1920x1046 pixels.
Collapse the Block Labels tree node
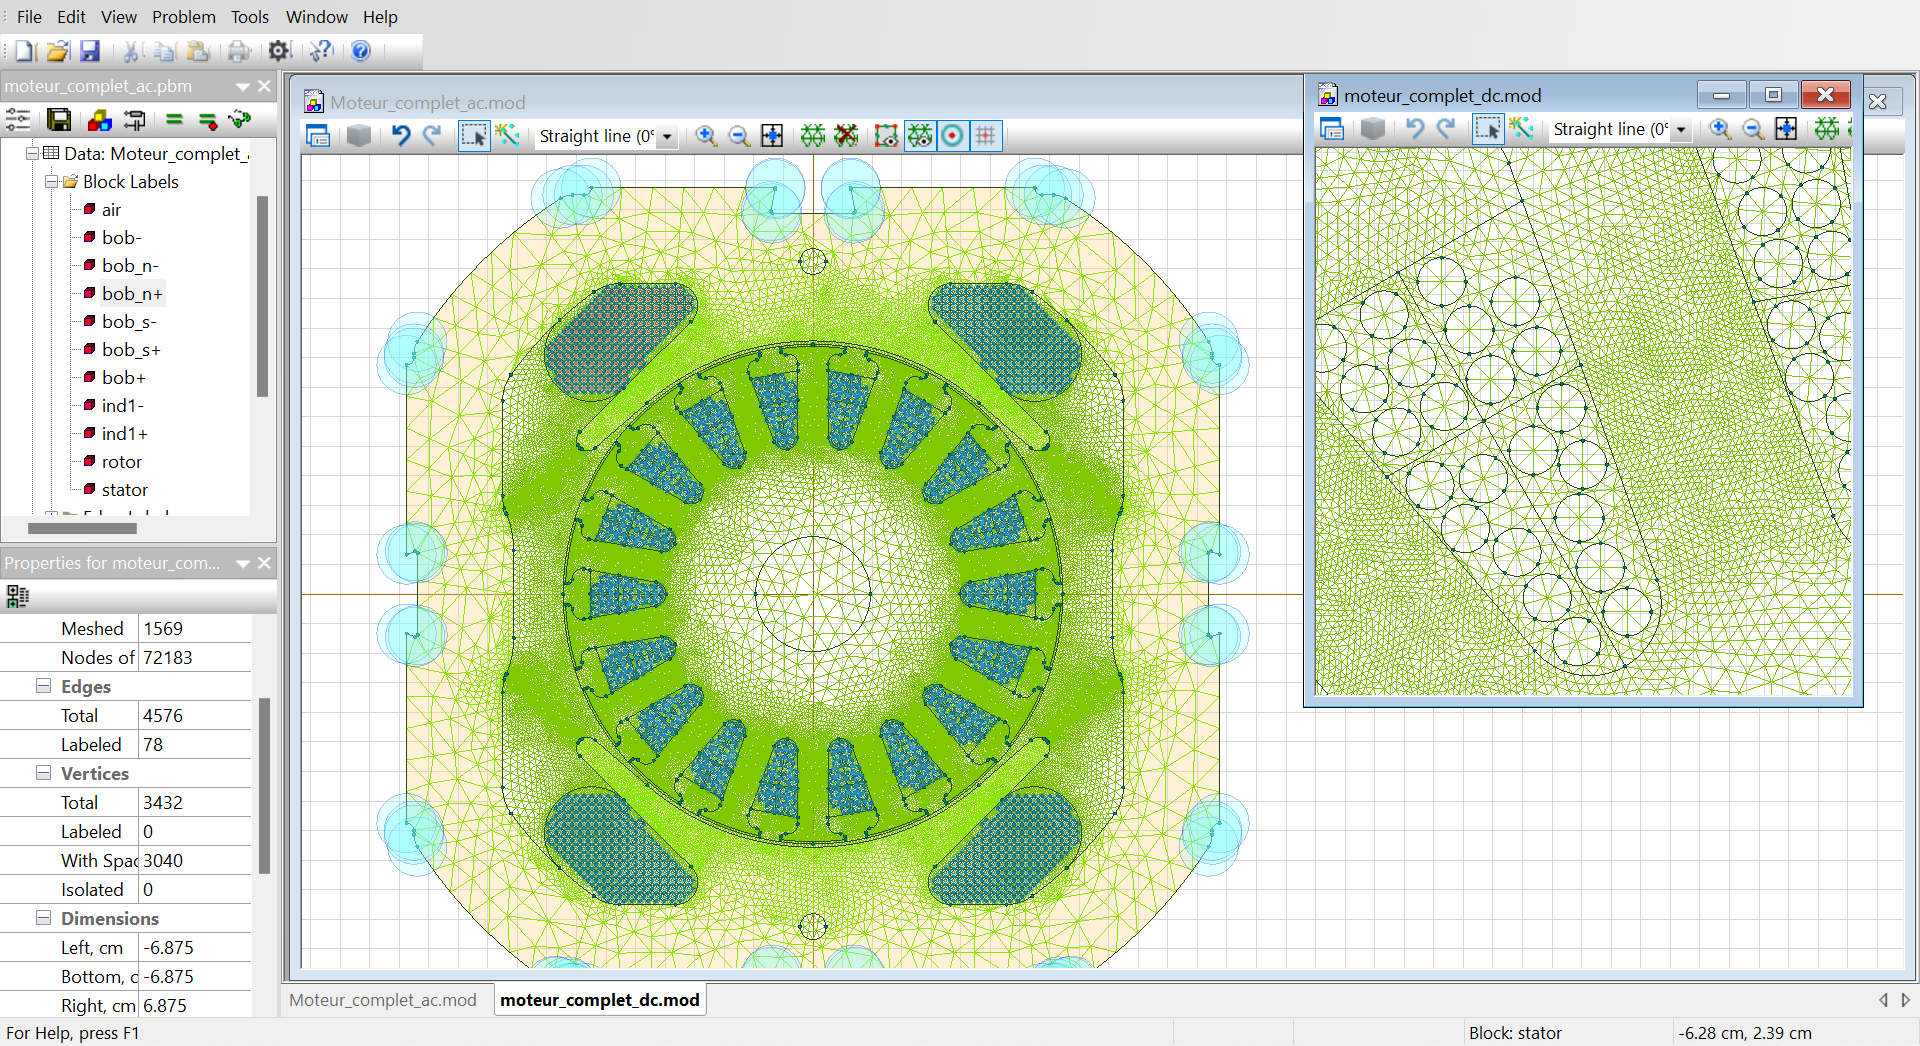[x=51, y=182]
